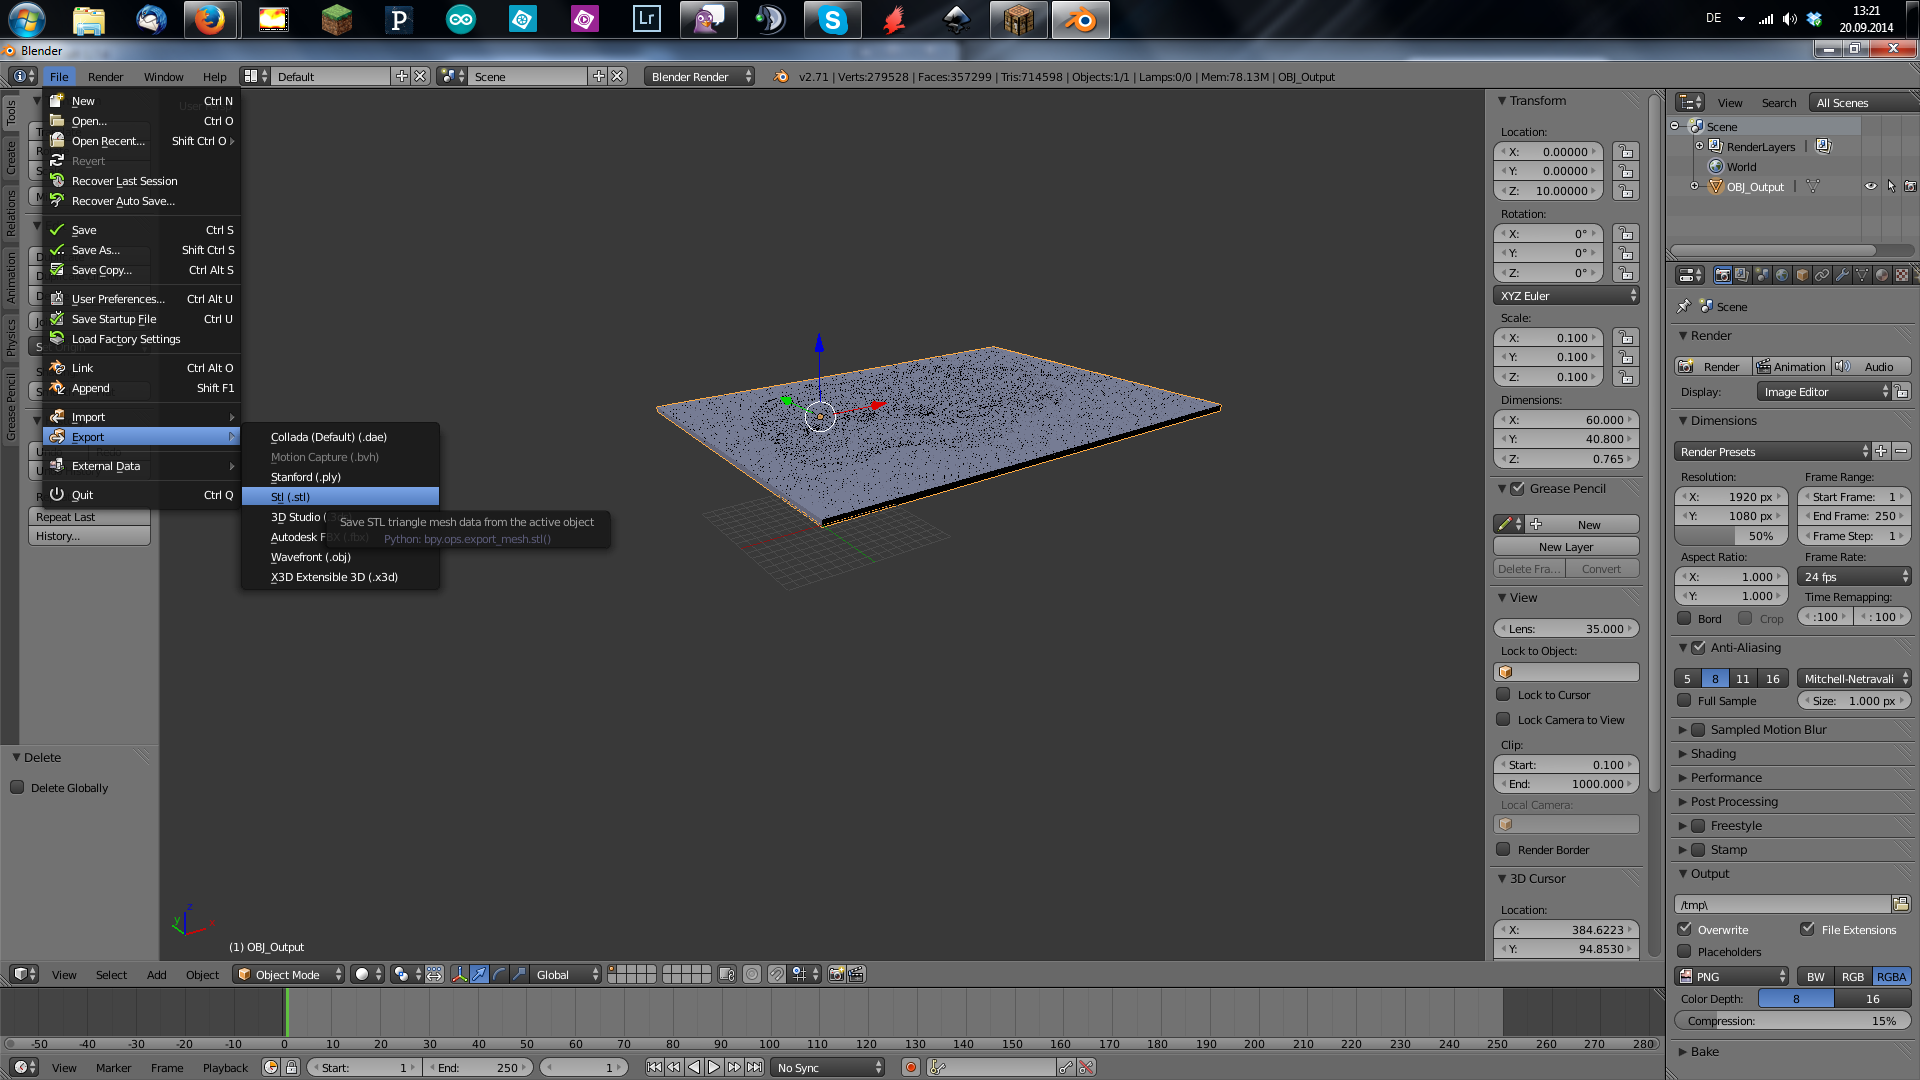Screen dimensions: 1920x1080
Task: Open the Render menu in the top bar
Action: click(105, 76)
